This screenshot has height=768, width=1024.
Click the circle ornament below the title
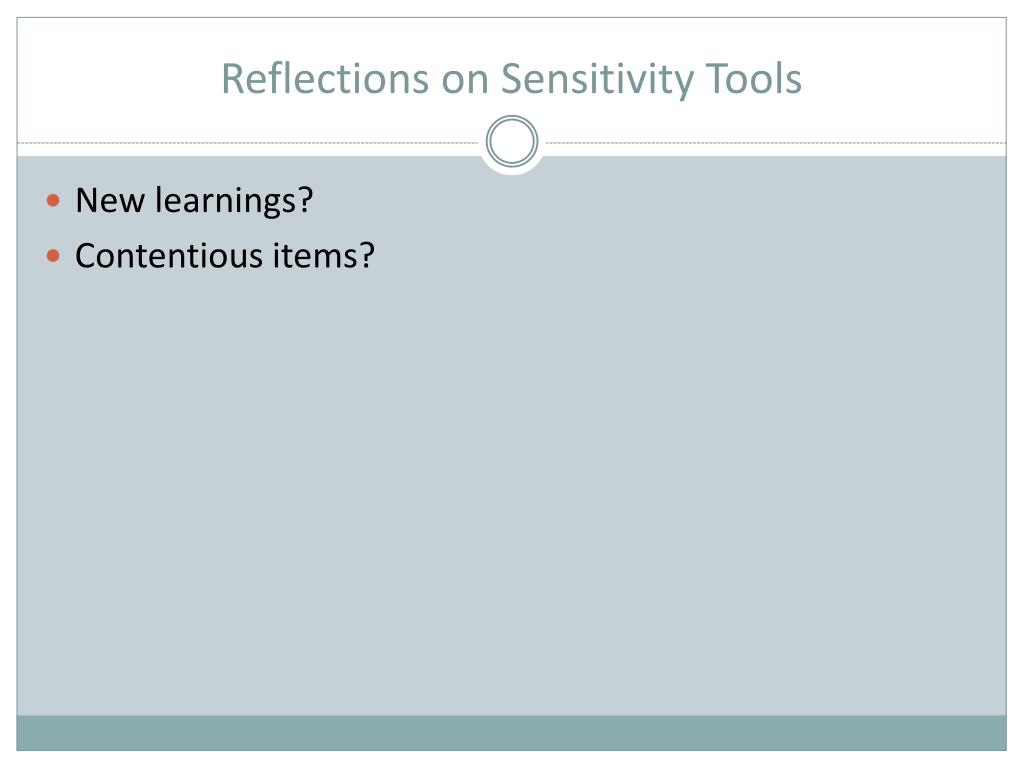pos(512,142)
